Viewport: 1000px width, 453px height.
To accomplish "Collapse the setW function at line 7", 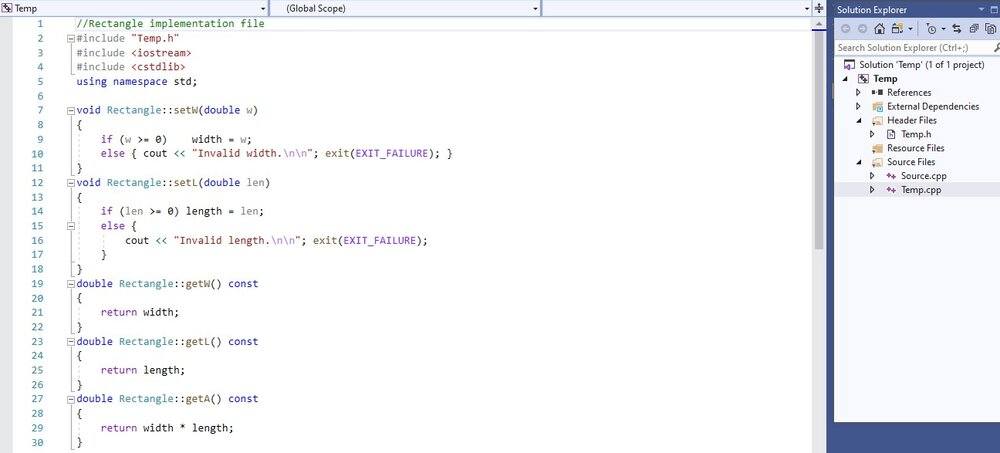I will [x=71, y=110].
